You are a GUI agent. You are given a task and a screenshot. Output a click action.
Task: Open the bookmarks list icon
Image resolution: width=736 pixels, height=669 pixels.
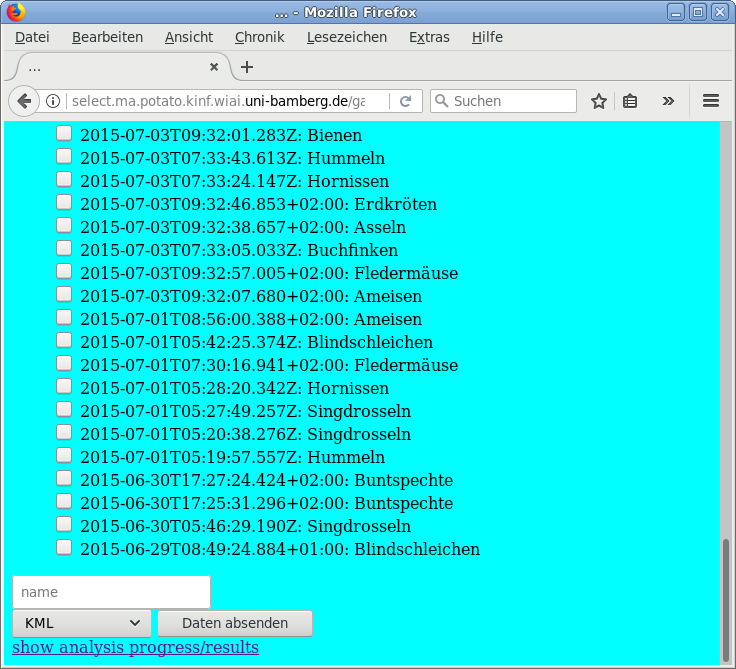pos(630,101)
